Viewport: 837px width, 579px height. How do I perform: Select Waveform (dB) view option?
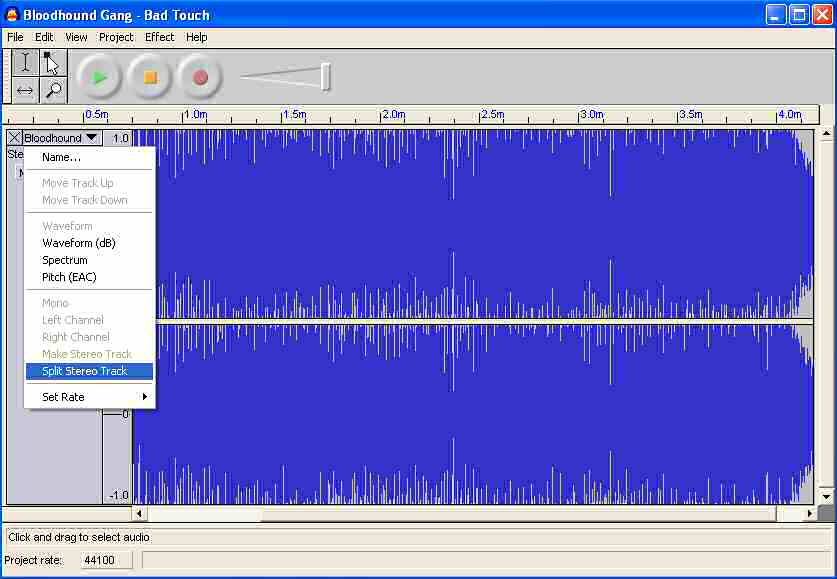tap(90, 243)
